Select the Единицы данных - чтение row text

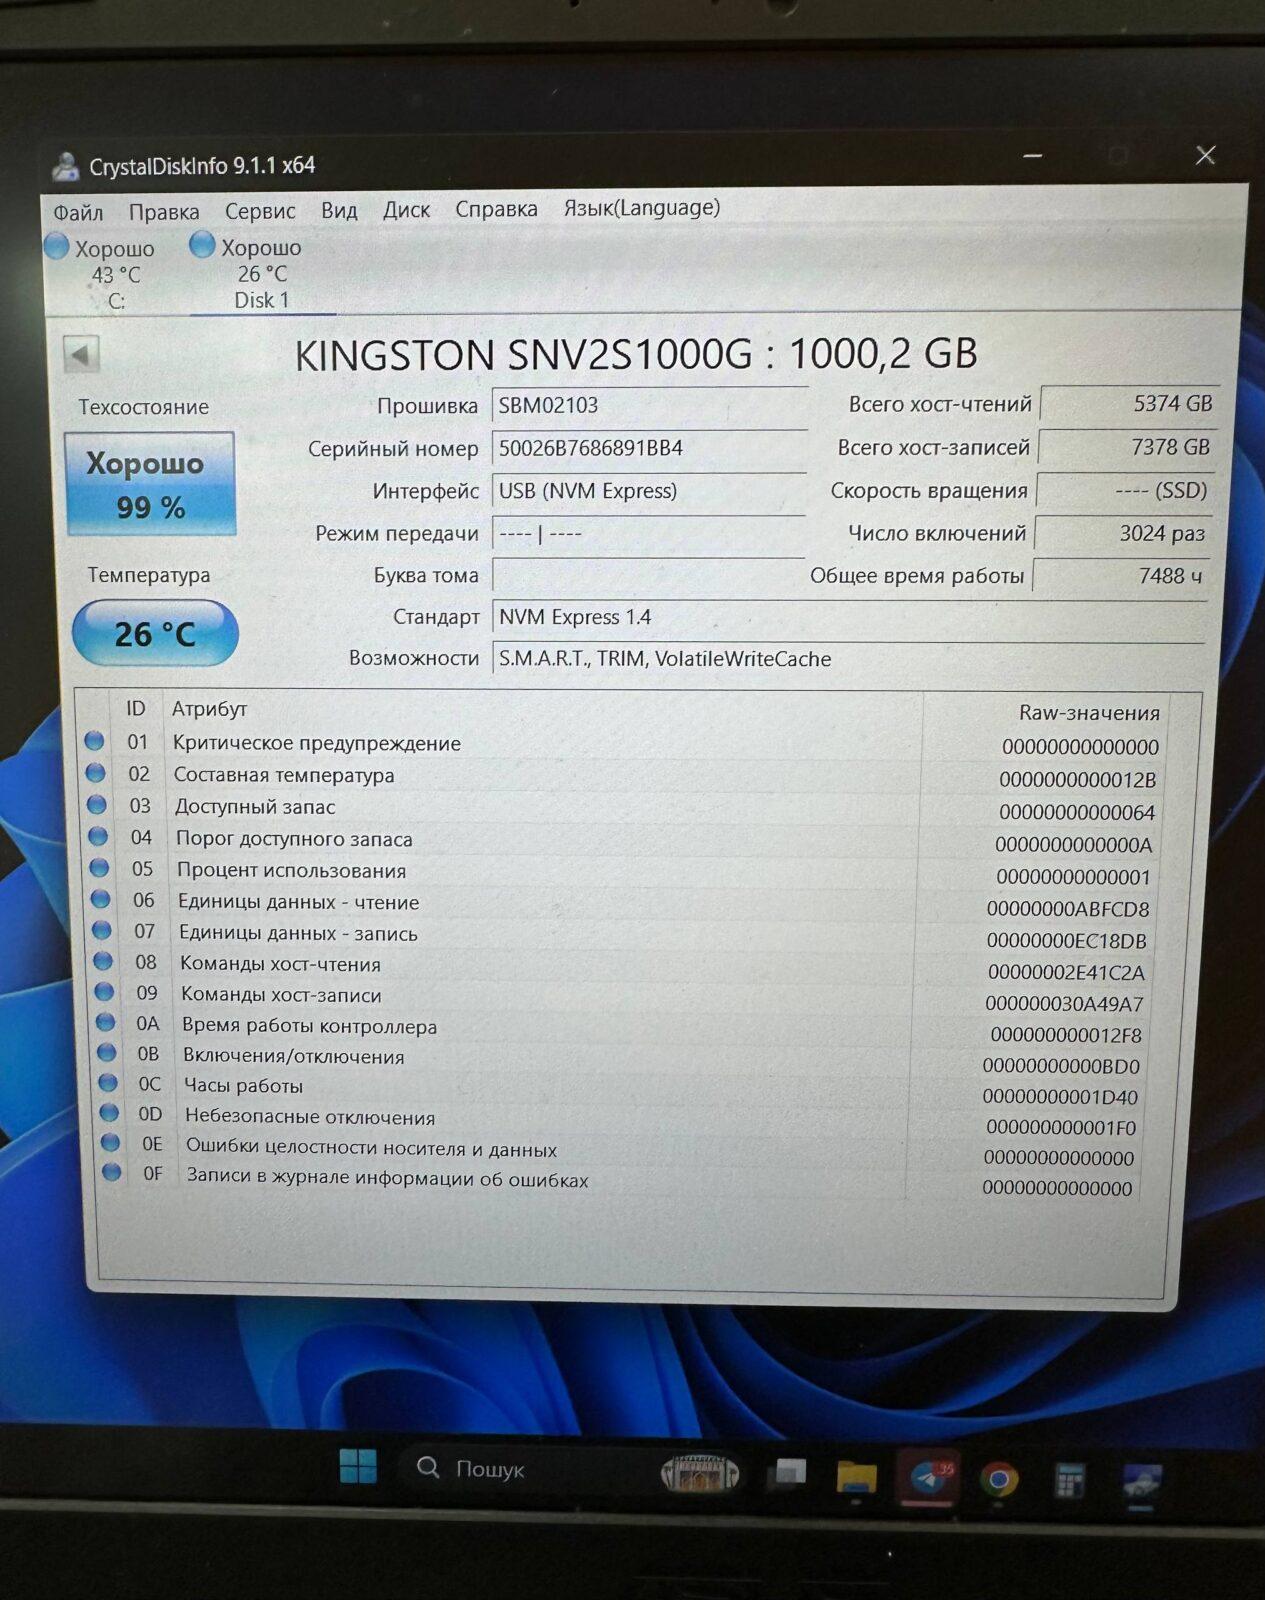298,902
